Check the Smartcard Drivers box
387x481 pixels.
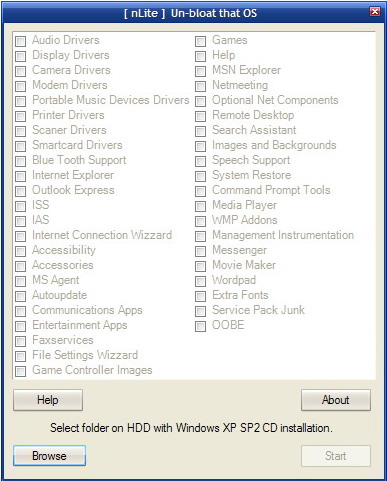point(20,146)
